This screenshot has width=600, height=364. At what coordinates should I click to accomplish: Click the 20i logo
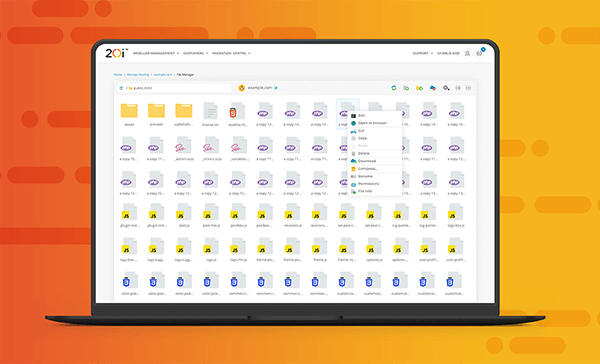[116, 53]
